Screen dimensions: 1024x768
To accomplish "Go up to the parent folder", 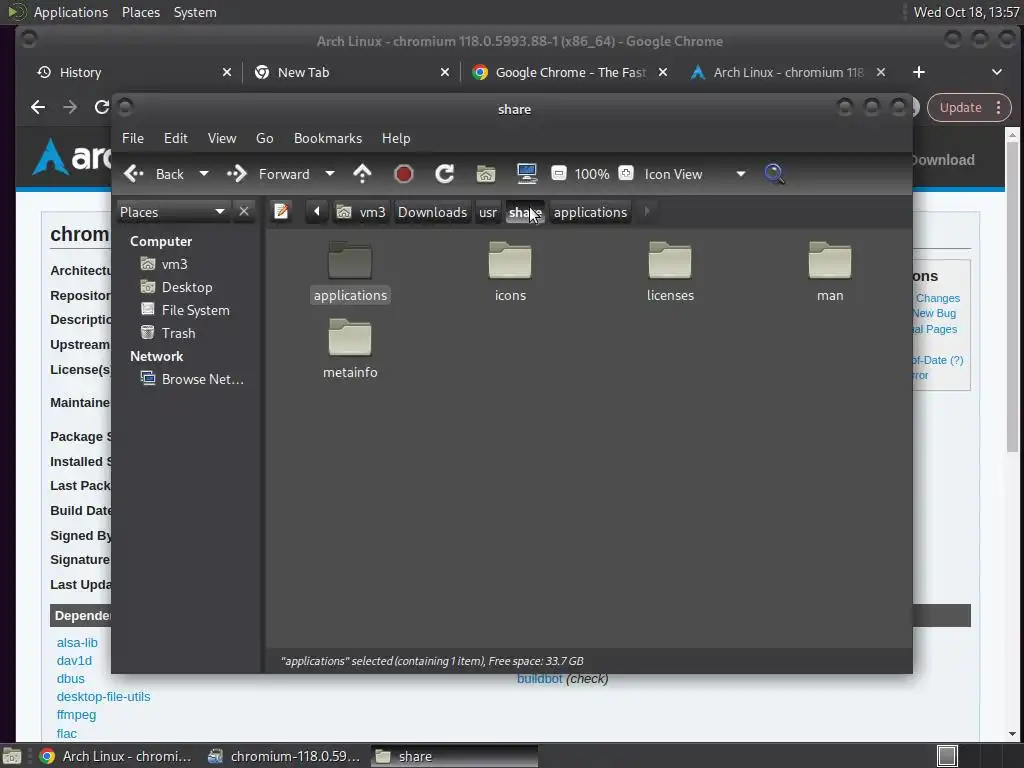I will pyautogui.click(x=362, y=174).
